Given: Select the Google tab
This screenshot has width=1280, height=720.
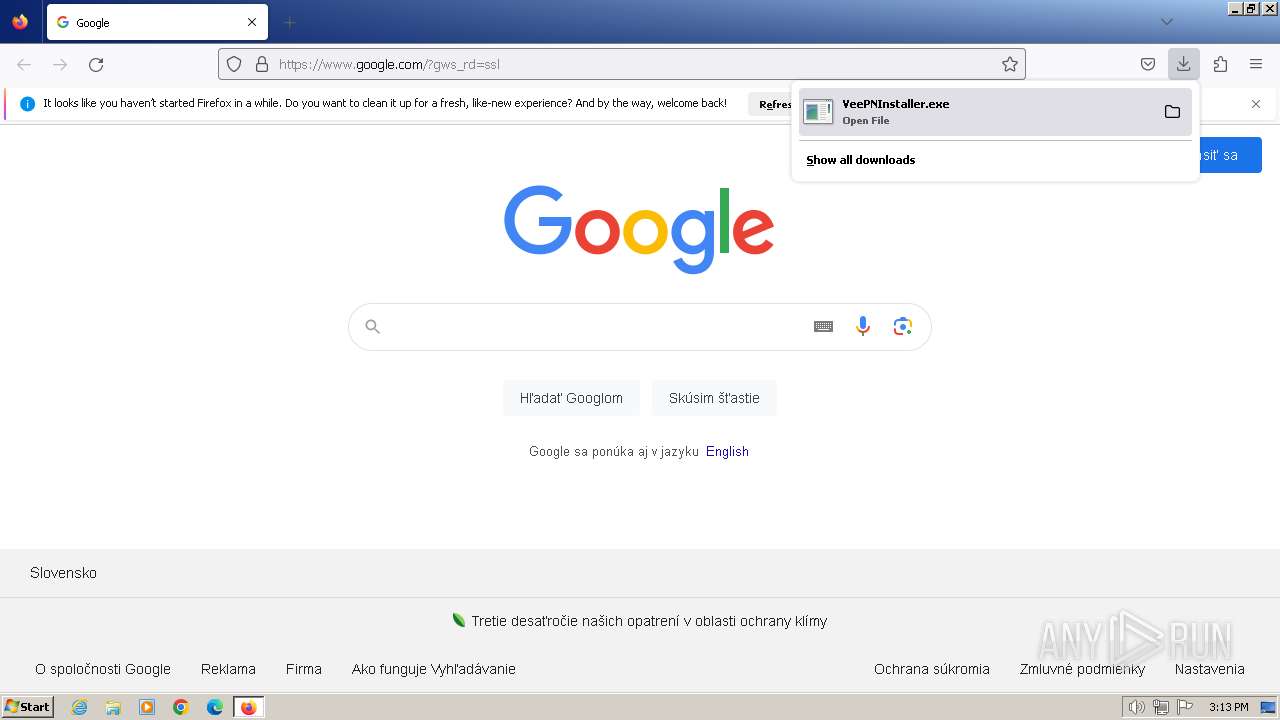Looking at the screenshot, I should 157,22.
